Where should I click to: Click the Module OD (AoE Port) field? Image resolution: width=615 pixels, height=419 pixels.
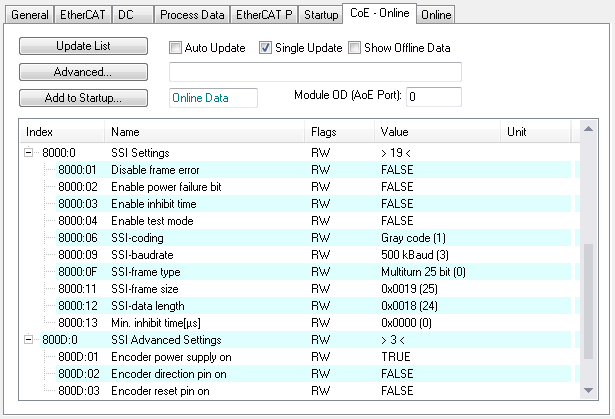click(x=434, y=97)
